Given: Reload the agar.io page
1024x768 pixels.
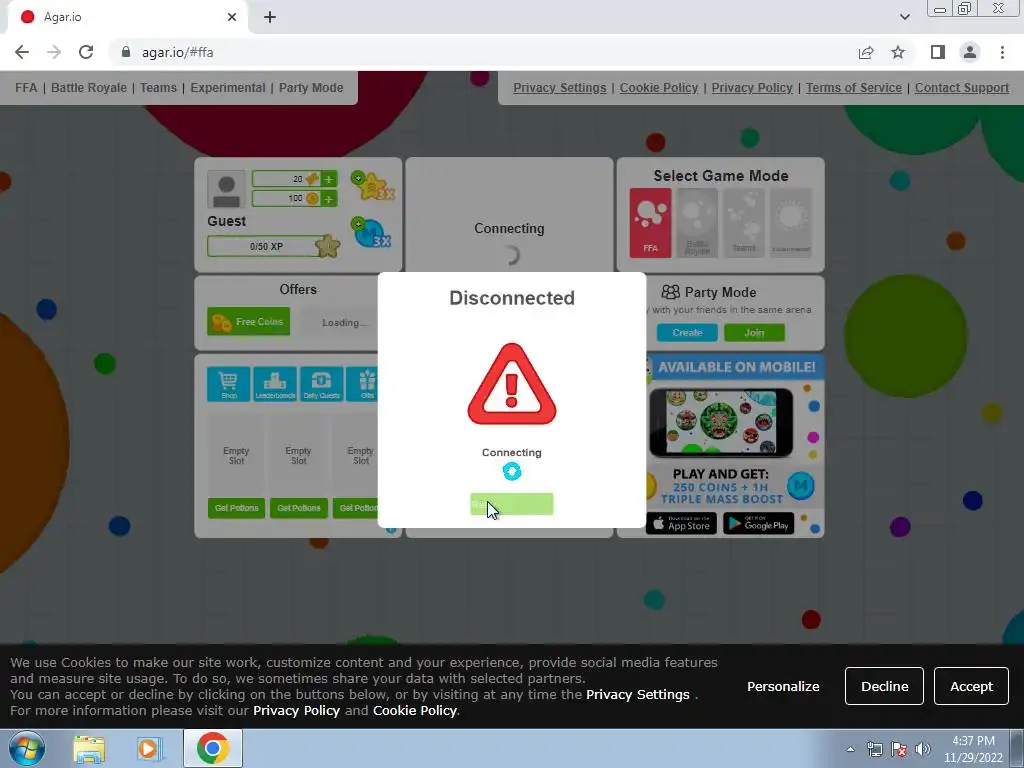Looking at the screenshot, I should pos(86,52).
